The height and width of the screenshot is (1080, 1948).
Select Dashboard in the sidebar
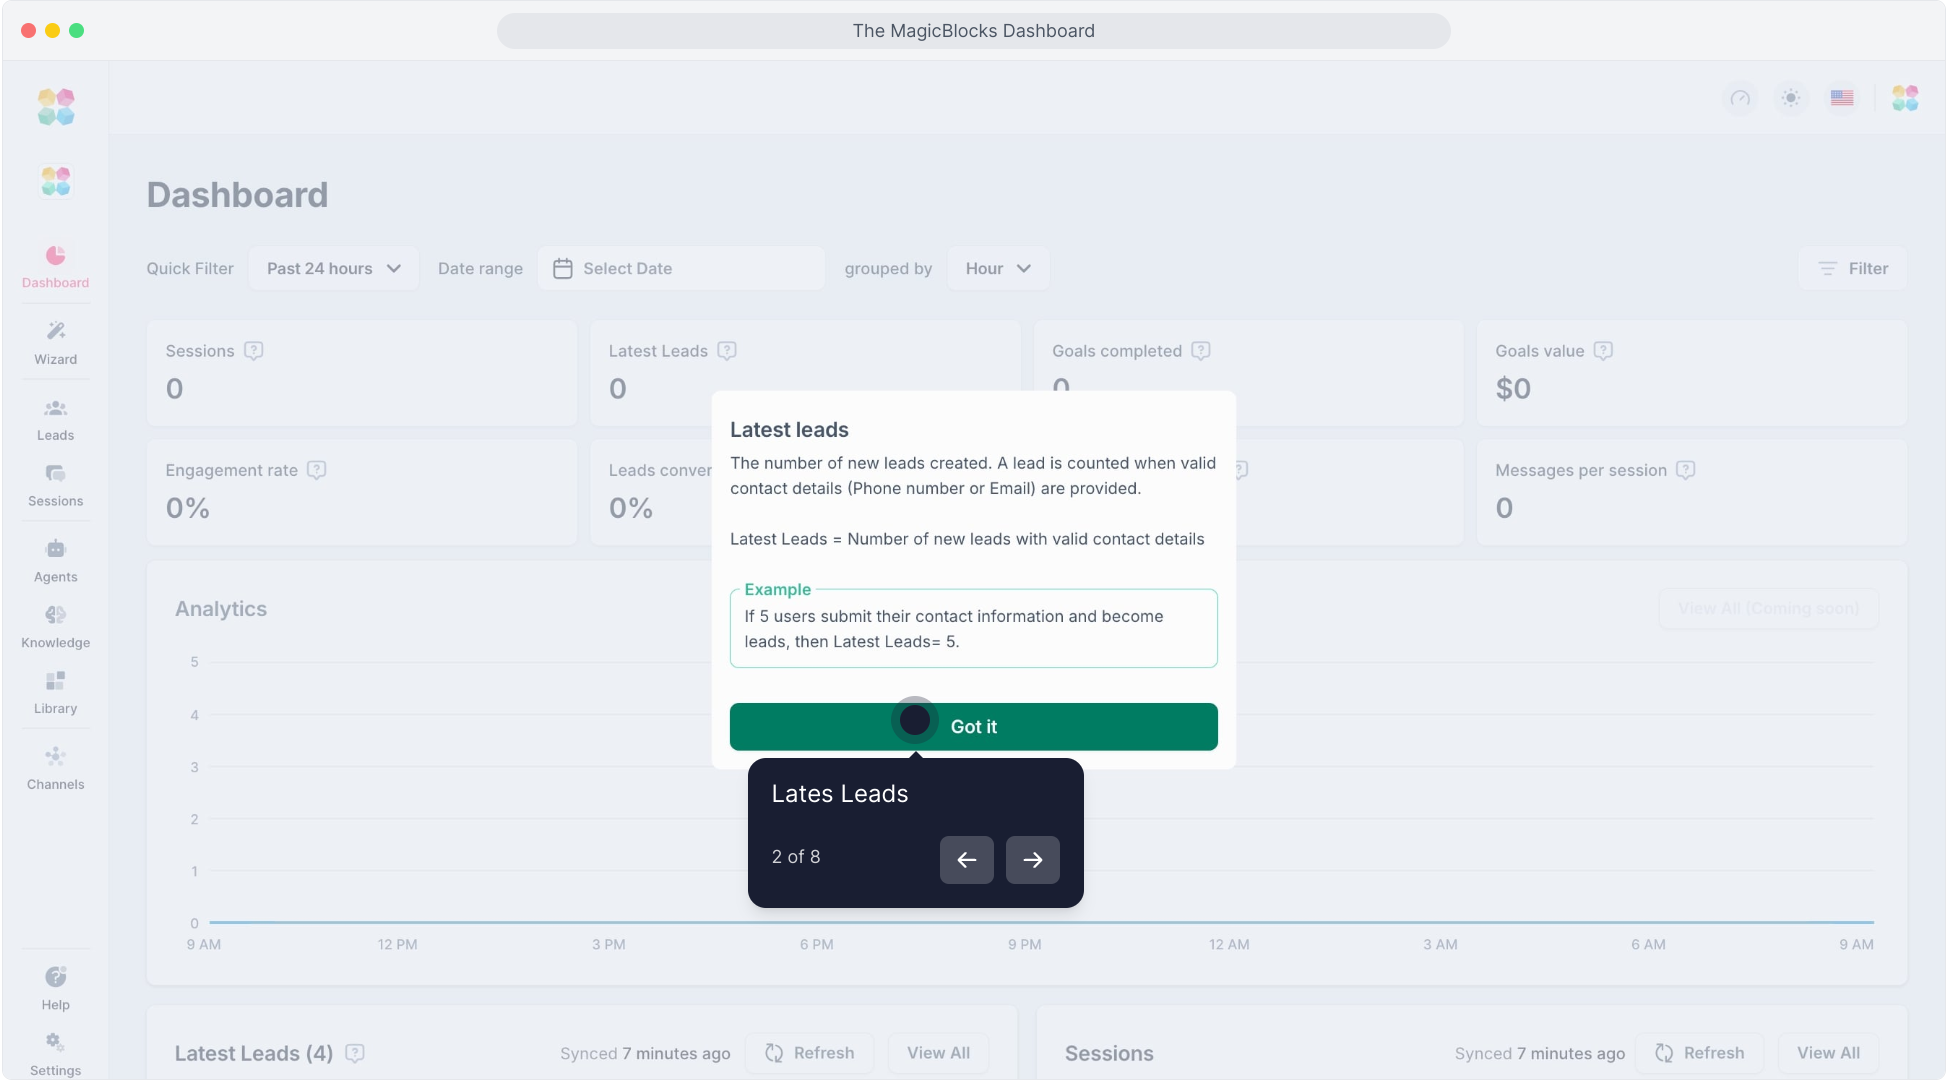(x=55, y=267)
